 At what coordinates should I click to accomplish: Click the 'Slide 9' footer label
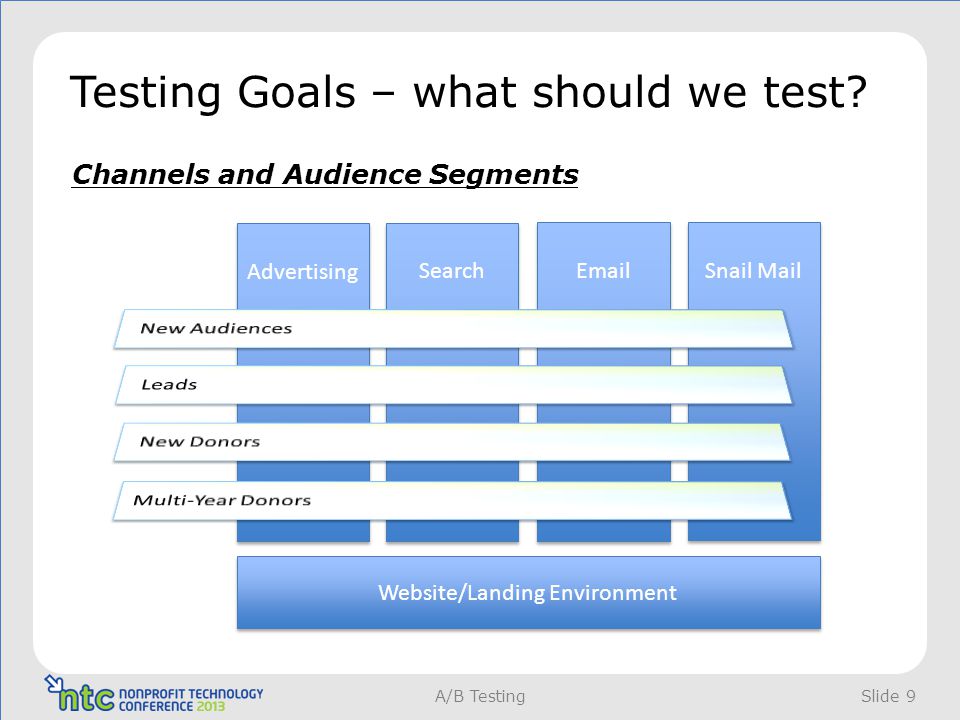pyautogui.click(x=888, y=696)
